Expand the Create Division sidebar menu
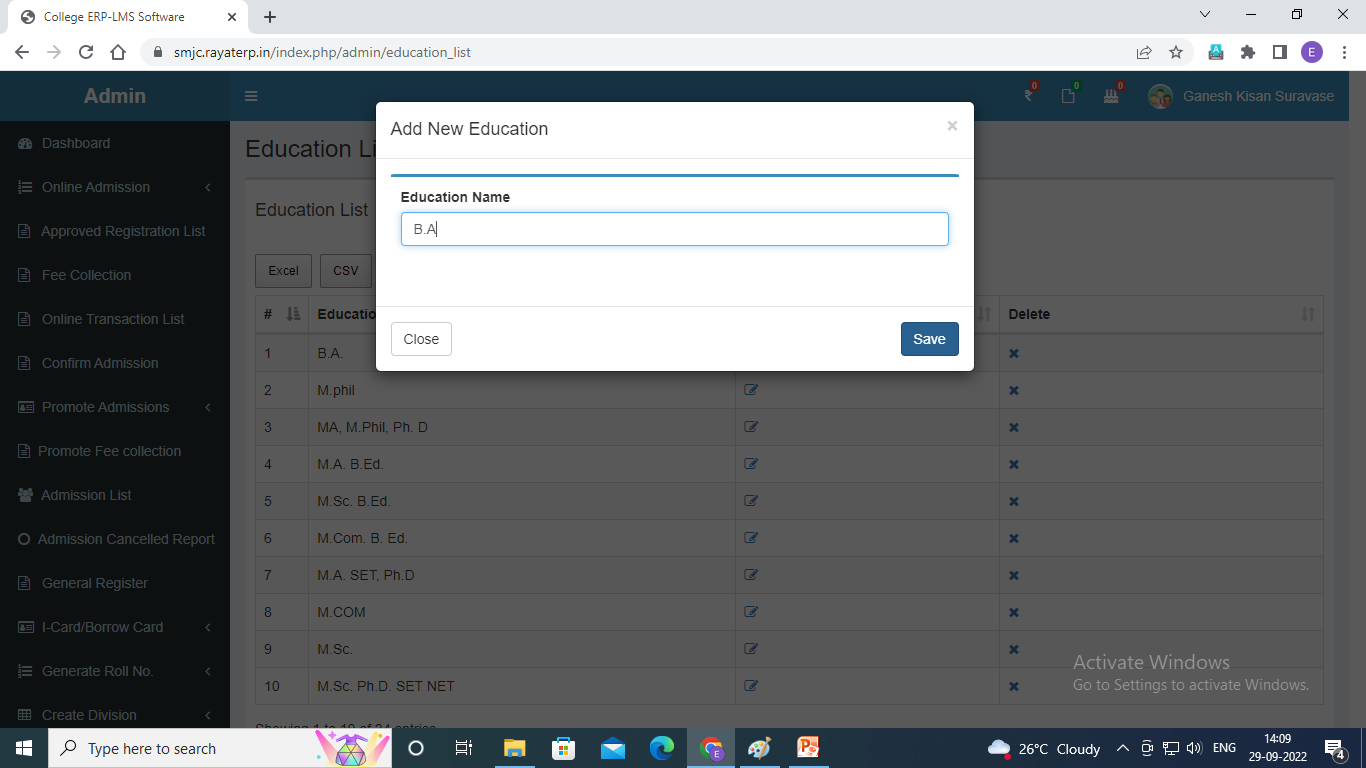The height and width of the screenshot is (768, 1366). point(115,715)
